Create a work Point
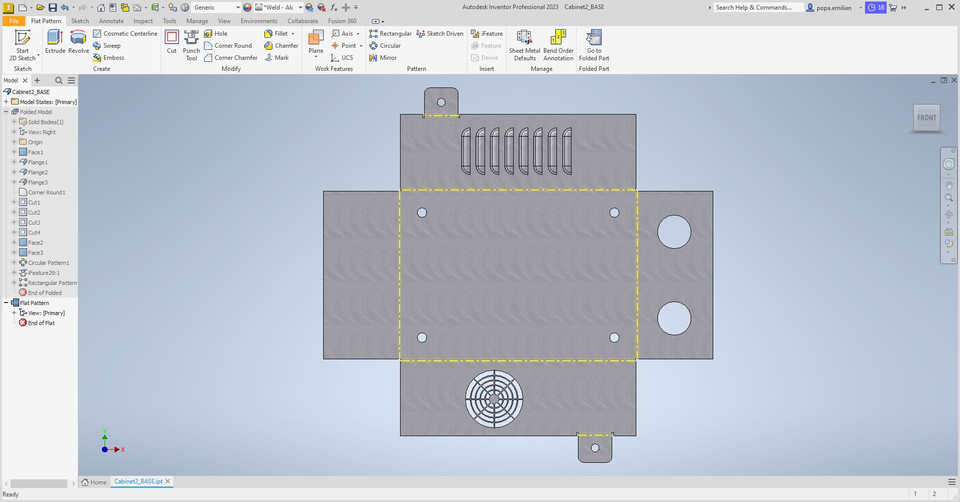 point(343,45)
